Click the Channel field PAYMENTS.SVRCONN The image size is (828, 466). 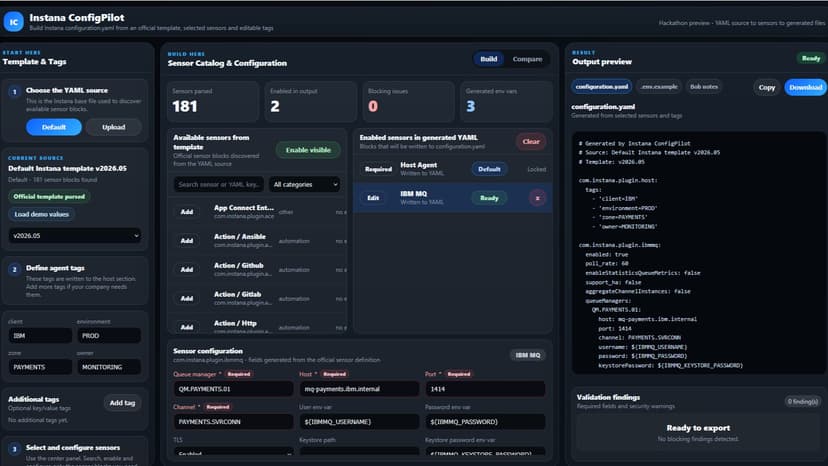pos(233,422)
